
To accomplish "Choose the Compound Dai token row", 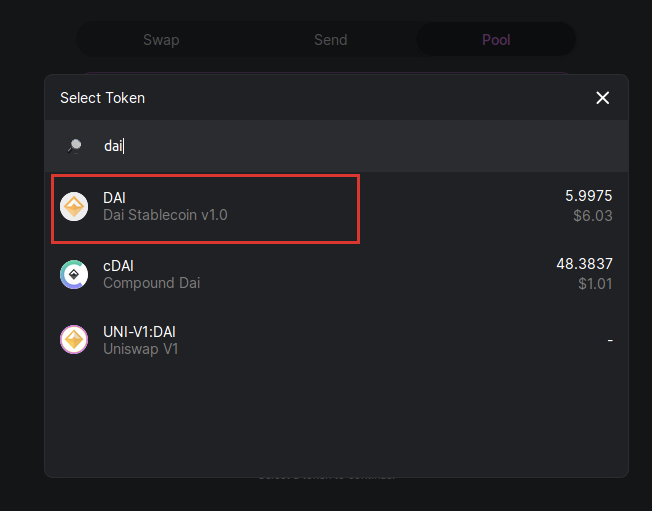I will 336,274.
